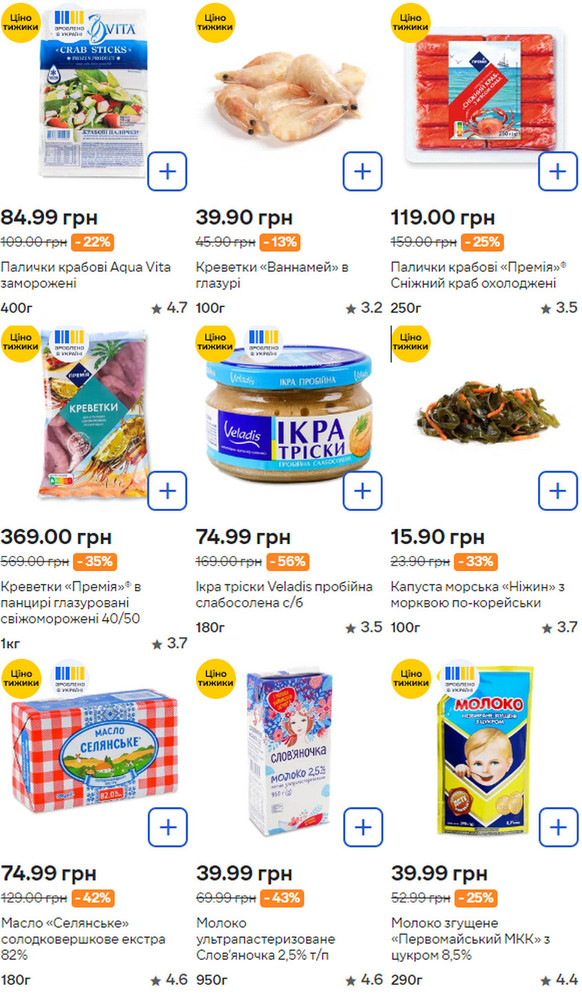The width and height of the screenshot is (582, 1000).
Task: Open Selianske butter pack image
Action: tap(94, 754)
